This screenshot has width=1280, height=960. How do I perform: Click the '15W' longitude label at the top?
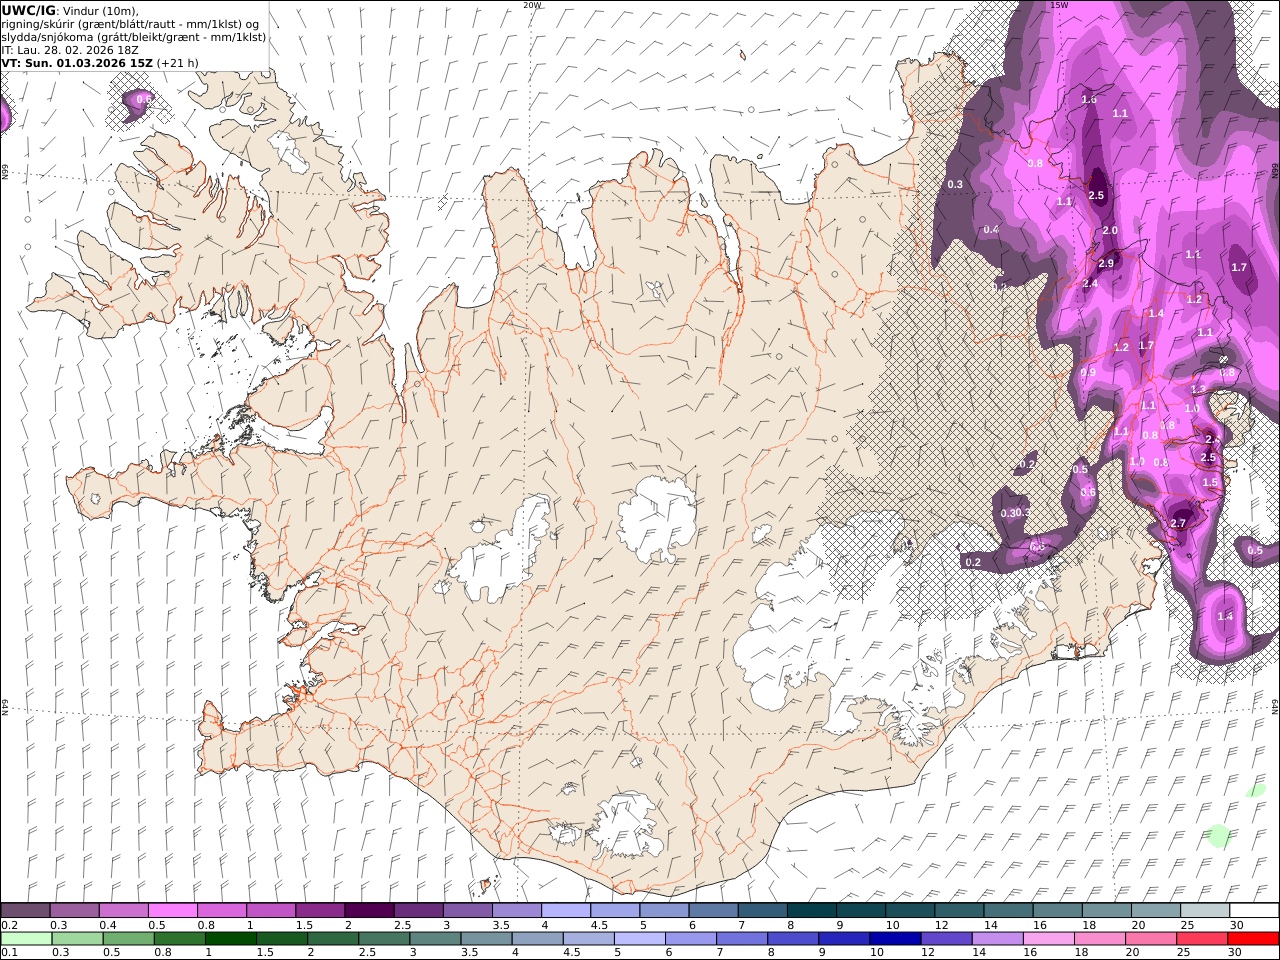pos(1059,5)
